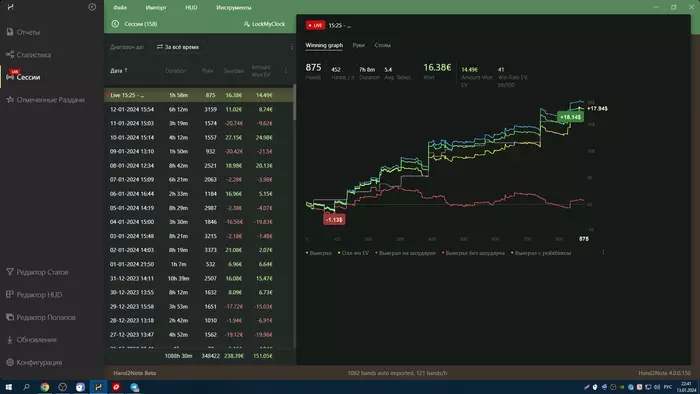Click the sessions list vertical scrollbar
Screen dimensions: 700x394
294,103
